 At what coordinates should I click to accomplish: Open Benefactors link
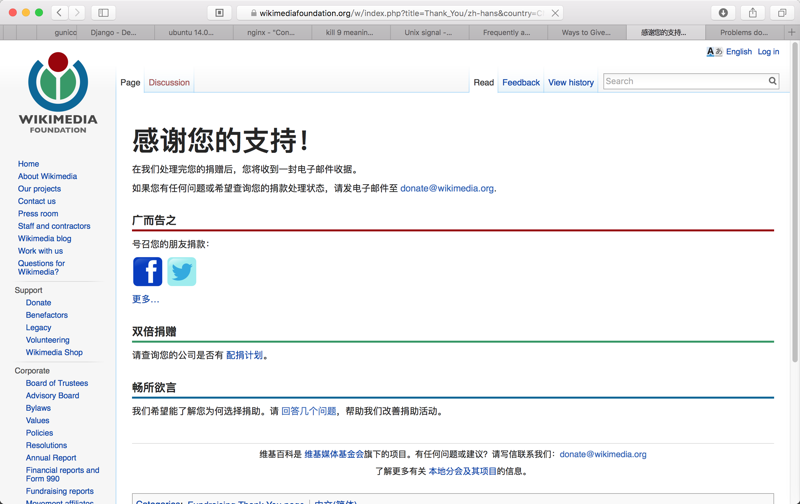47,315
